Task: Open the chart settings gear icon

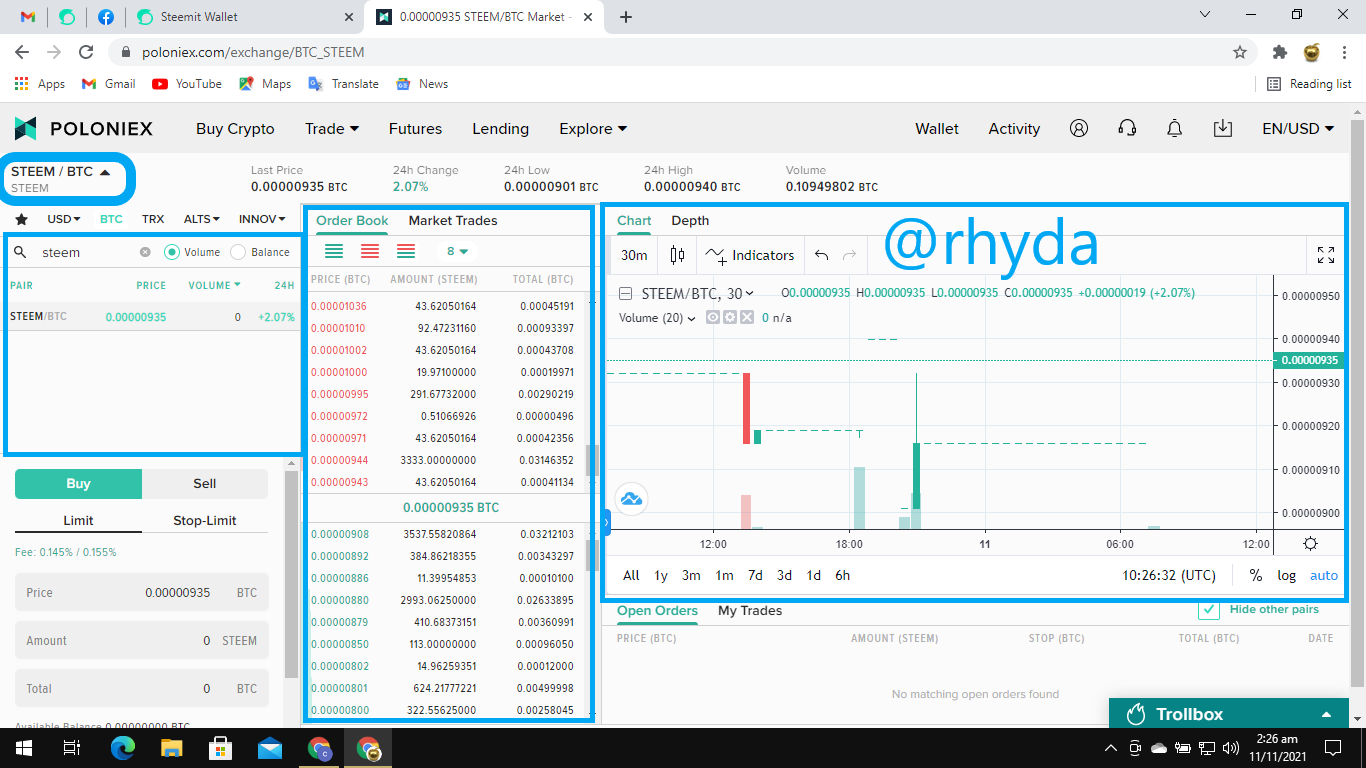Action: 1310,544
